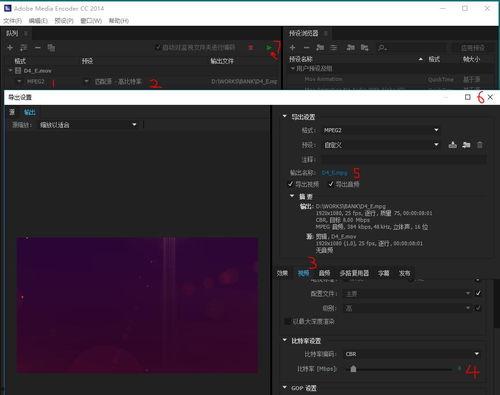This screenshot has height=395, width=500.
Task: Import preset icon in export settings
Action: click(466, 145)
